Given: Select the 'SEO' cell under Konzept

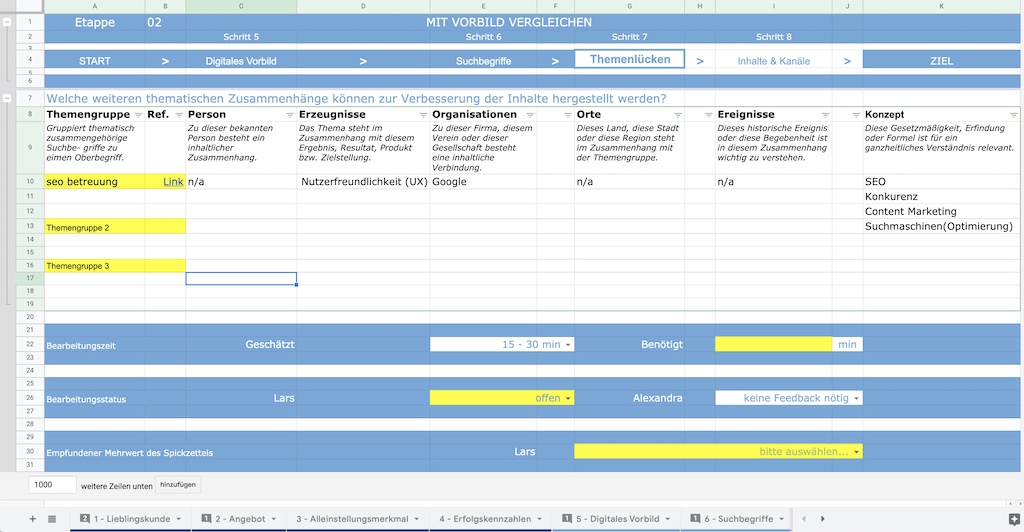Looking at the screenshot, I should (941, 181).
